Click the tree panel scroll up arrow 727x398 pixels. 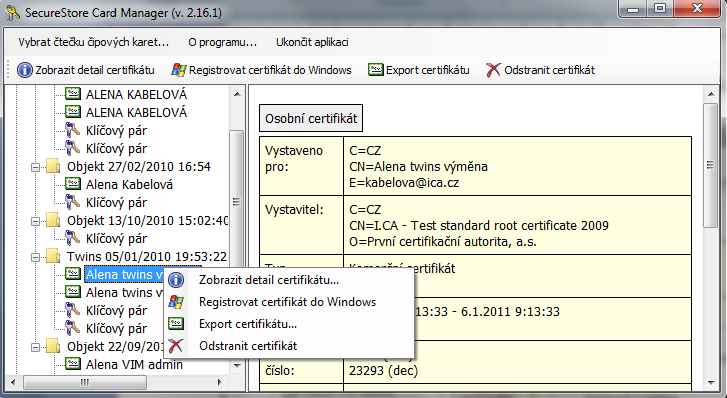pos(237,94)
